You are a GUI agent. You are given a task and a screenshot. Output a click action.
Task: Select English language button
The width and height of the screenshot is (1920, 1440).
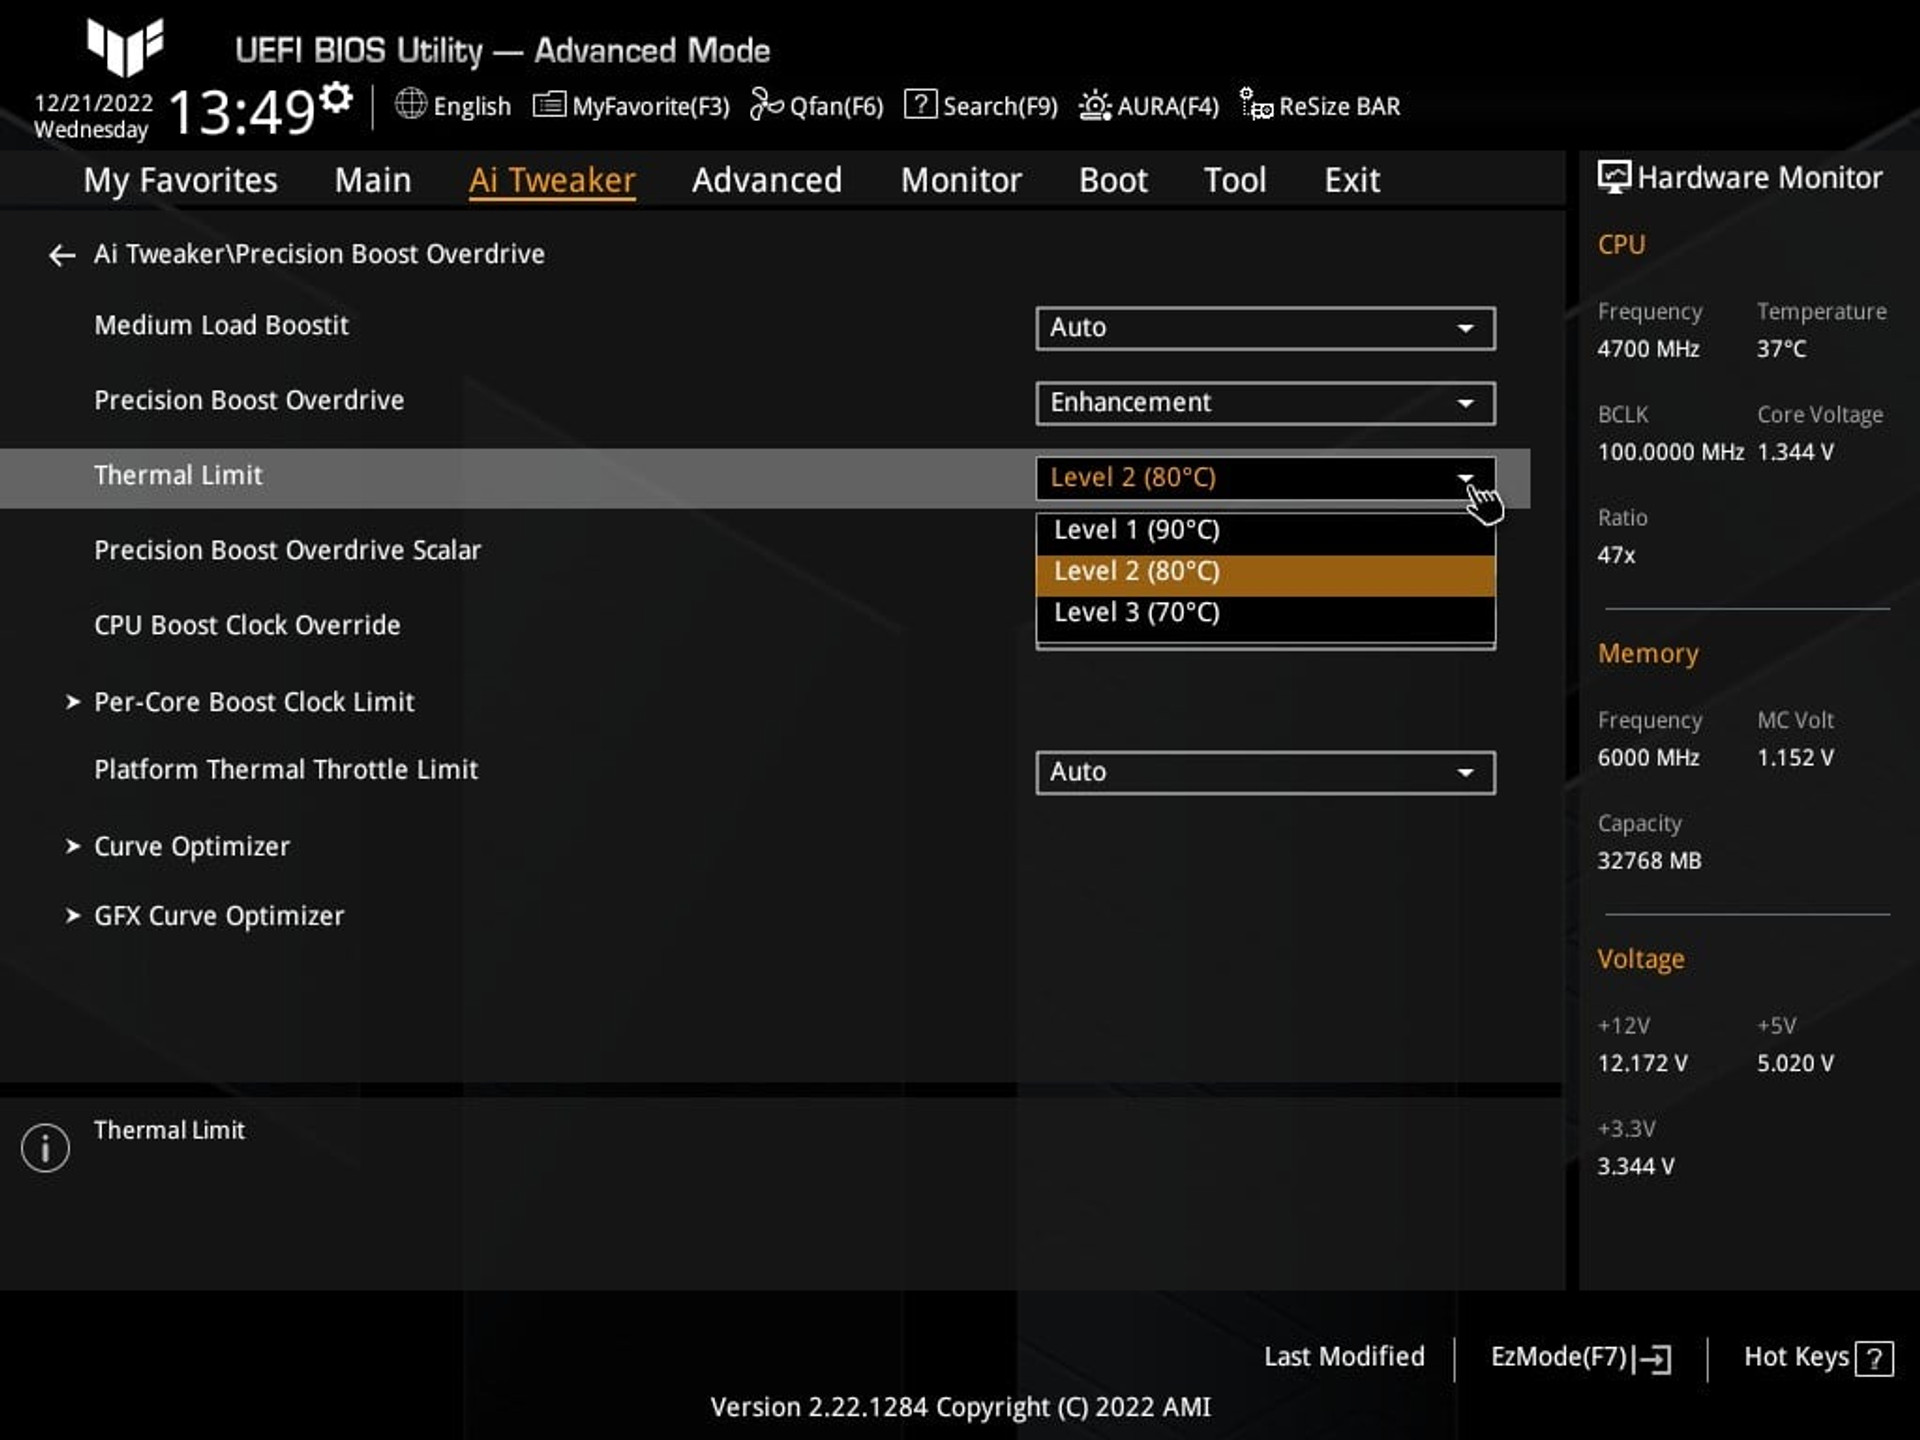[x=453, y=106]
